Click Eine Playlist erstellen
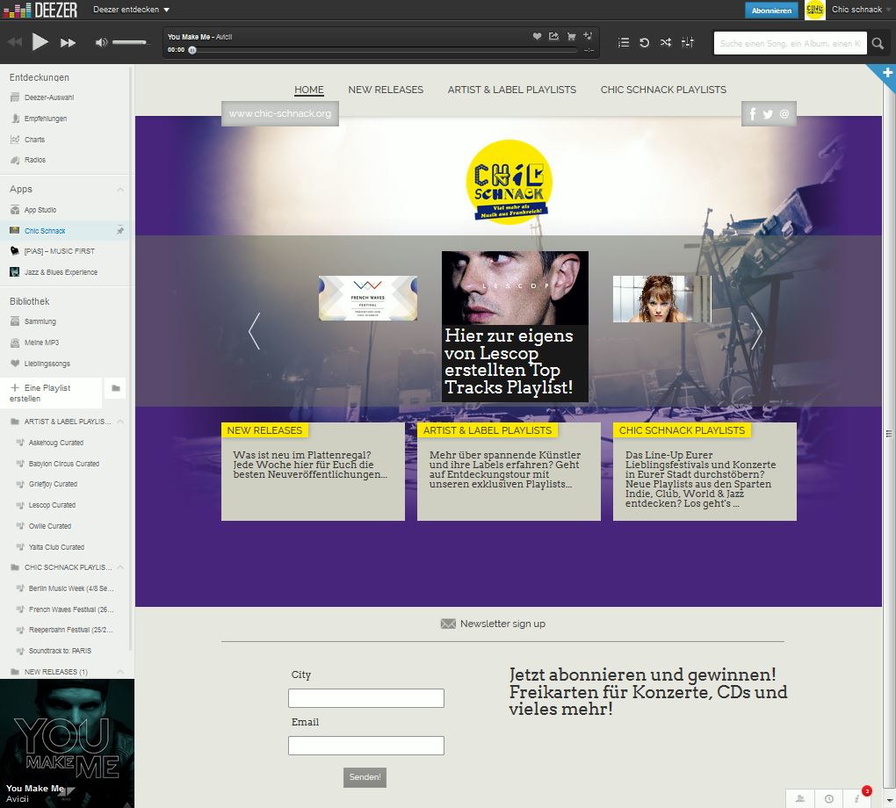Screen dimensions: 896x808 (50, 393)
